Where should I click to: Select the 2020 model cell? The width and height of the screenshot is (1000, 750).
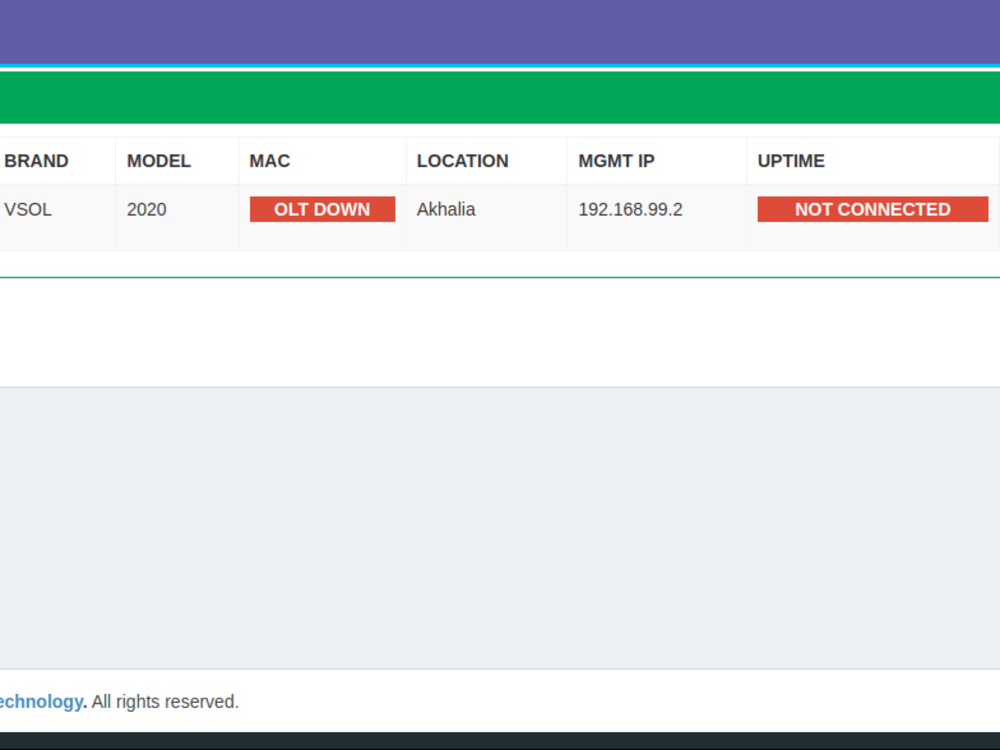146,209
